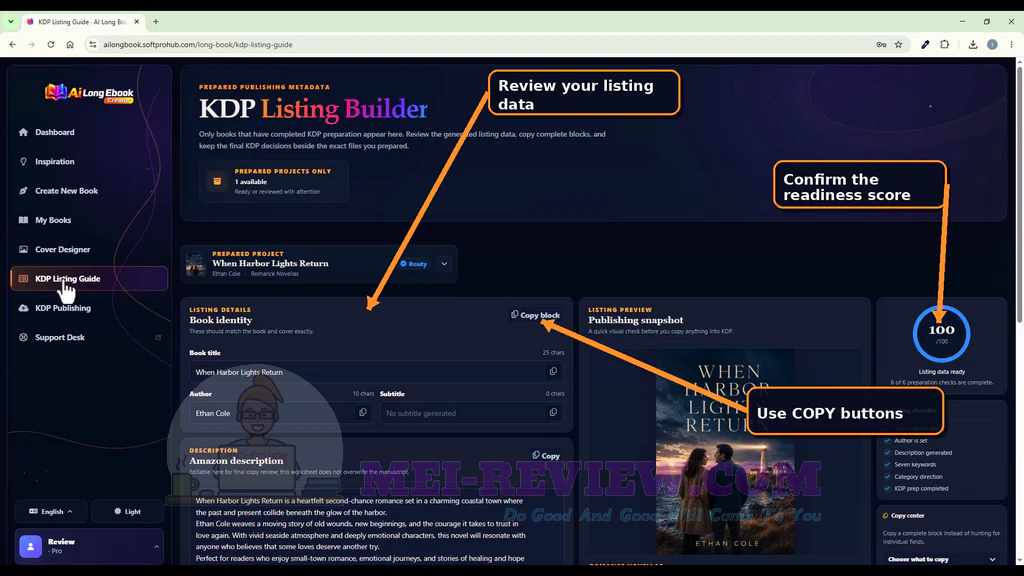Click the Support Desk lifebuoy icon
The width and height of the screenshot is (1024, 576).
pos(24,338)
